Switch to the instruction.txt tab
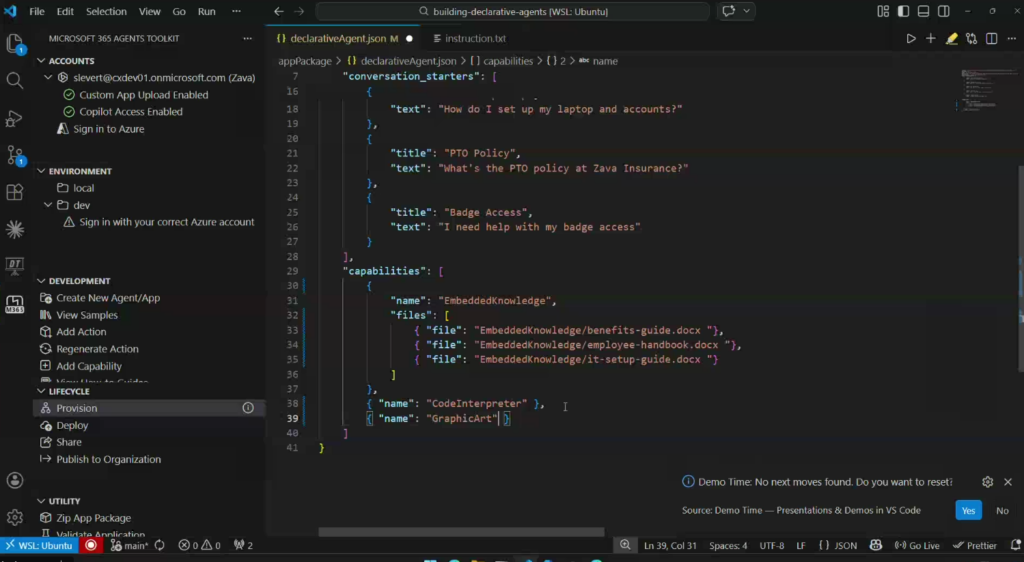This screenshot has height=562, width=1024. click(475, 39)
